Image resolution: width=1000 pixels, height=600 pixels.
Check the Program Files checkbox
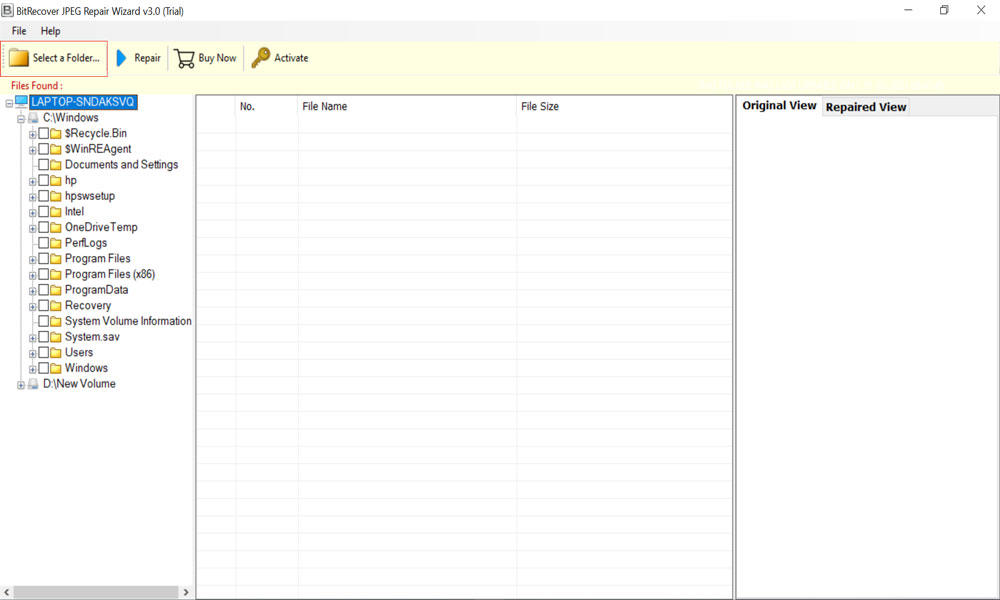coord(43,258)
